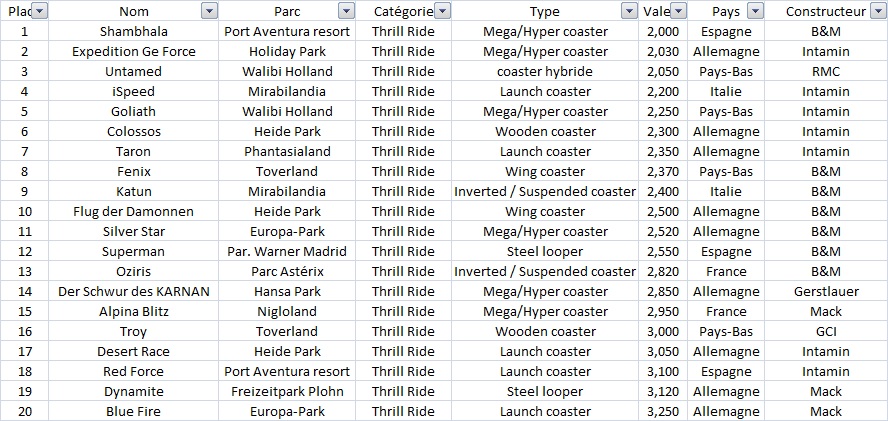The width and height of the screenshot is (888, 421).
Task: Click the Shambhala cell
Action: tap(134, 32)
